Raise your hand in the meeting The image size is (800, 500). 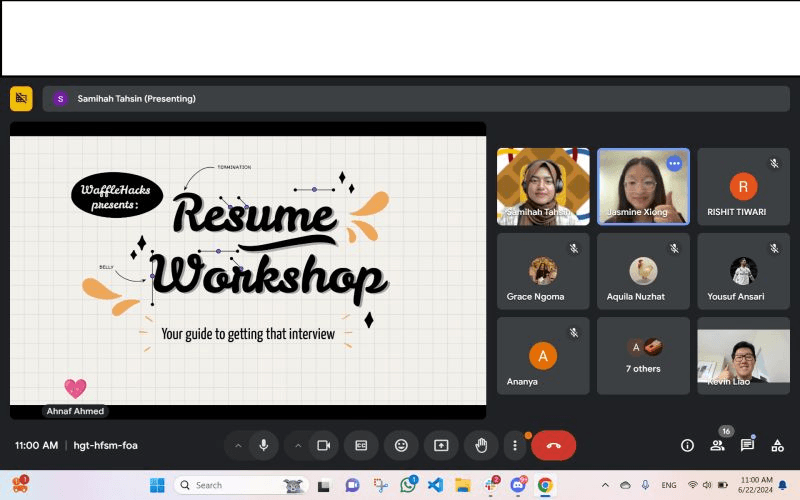pyautogui.click(x=481, y=445)
